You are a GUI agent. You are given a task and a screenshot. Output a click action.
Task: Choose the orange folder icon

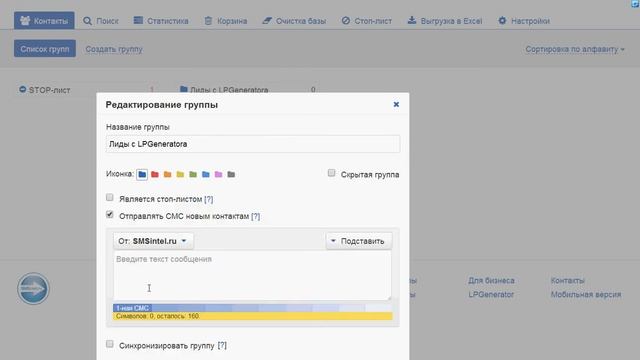coord(167,175)
